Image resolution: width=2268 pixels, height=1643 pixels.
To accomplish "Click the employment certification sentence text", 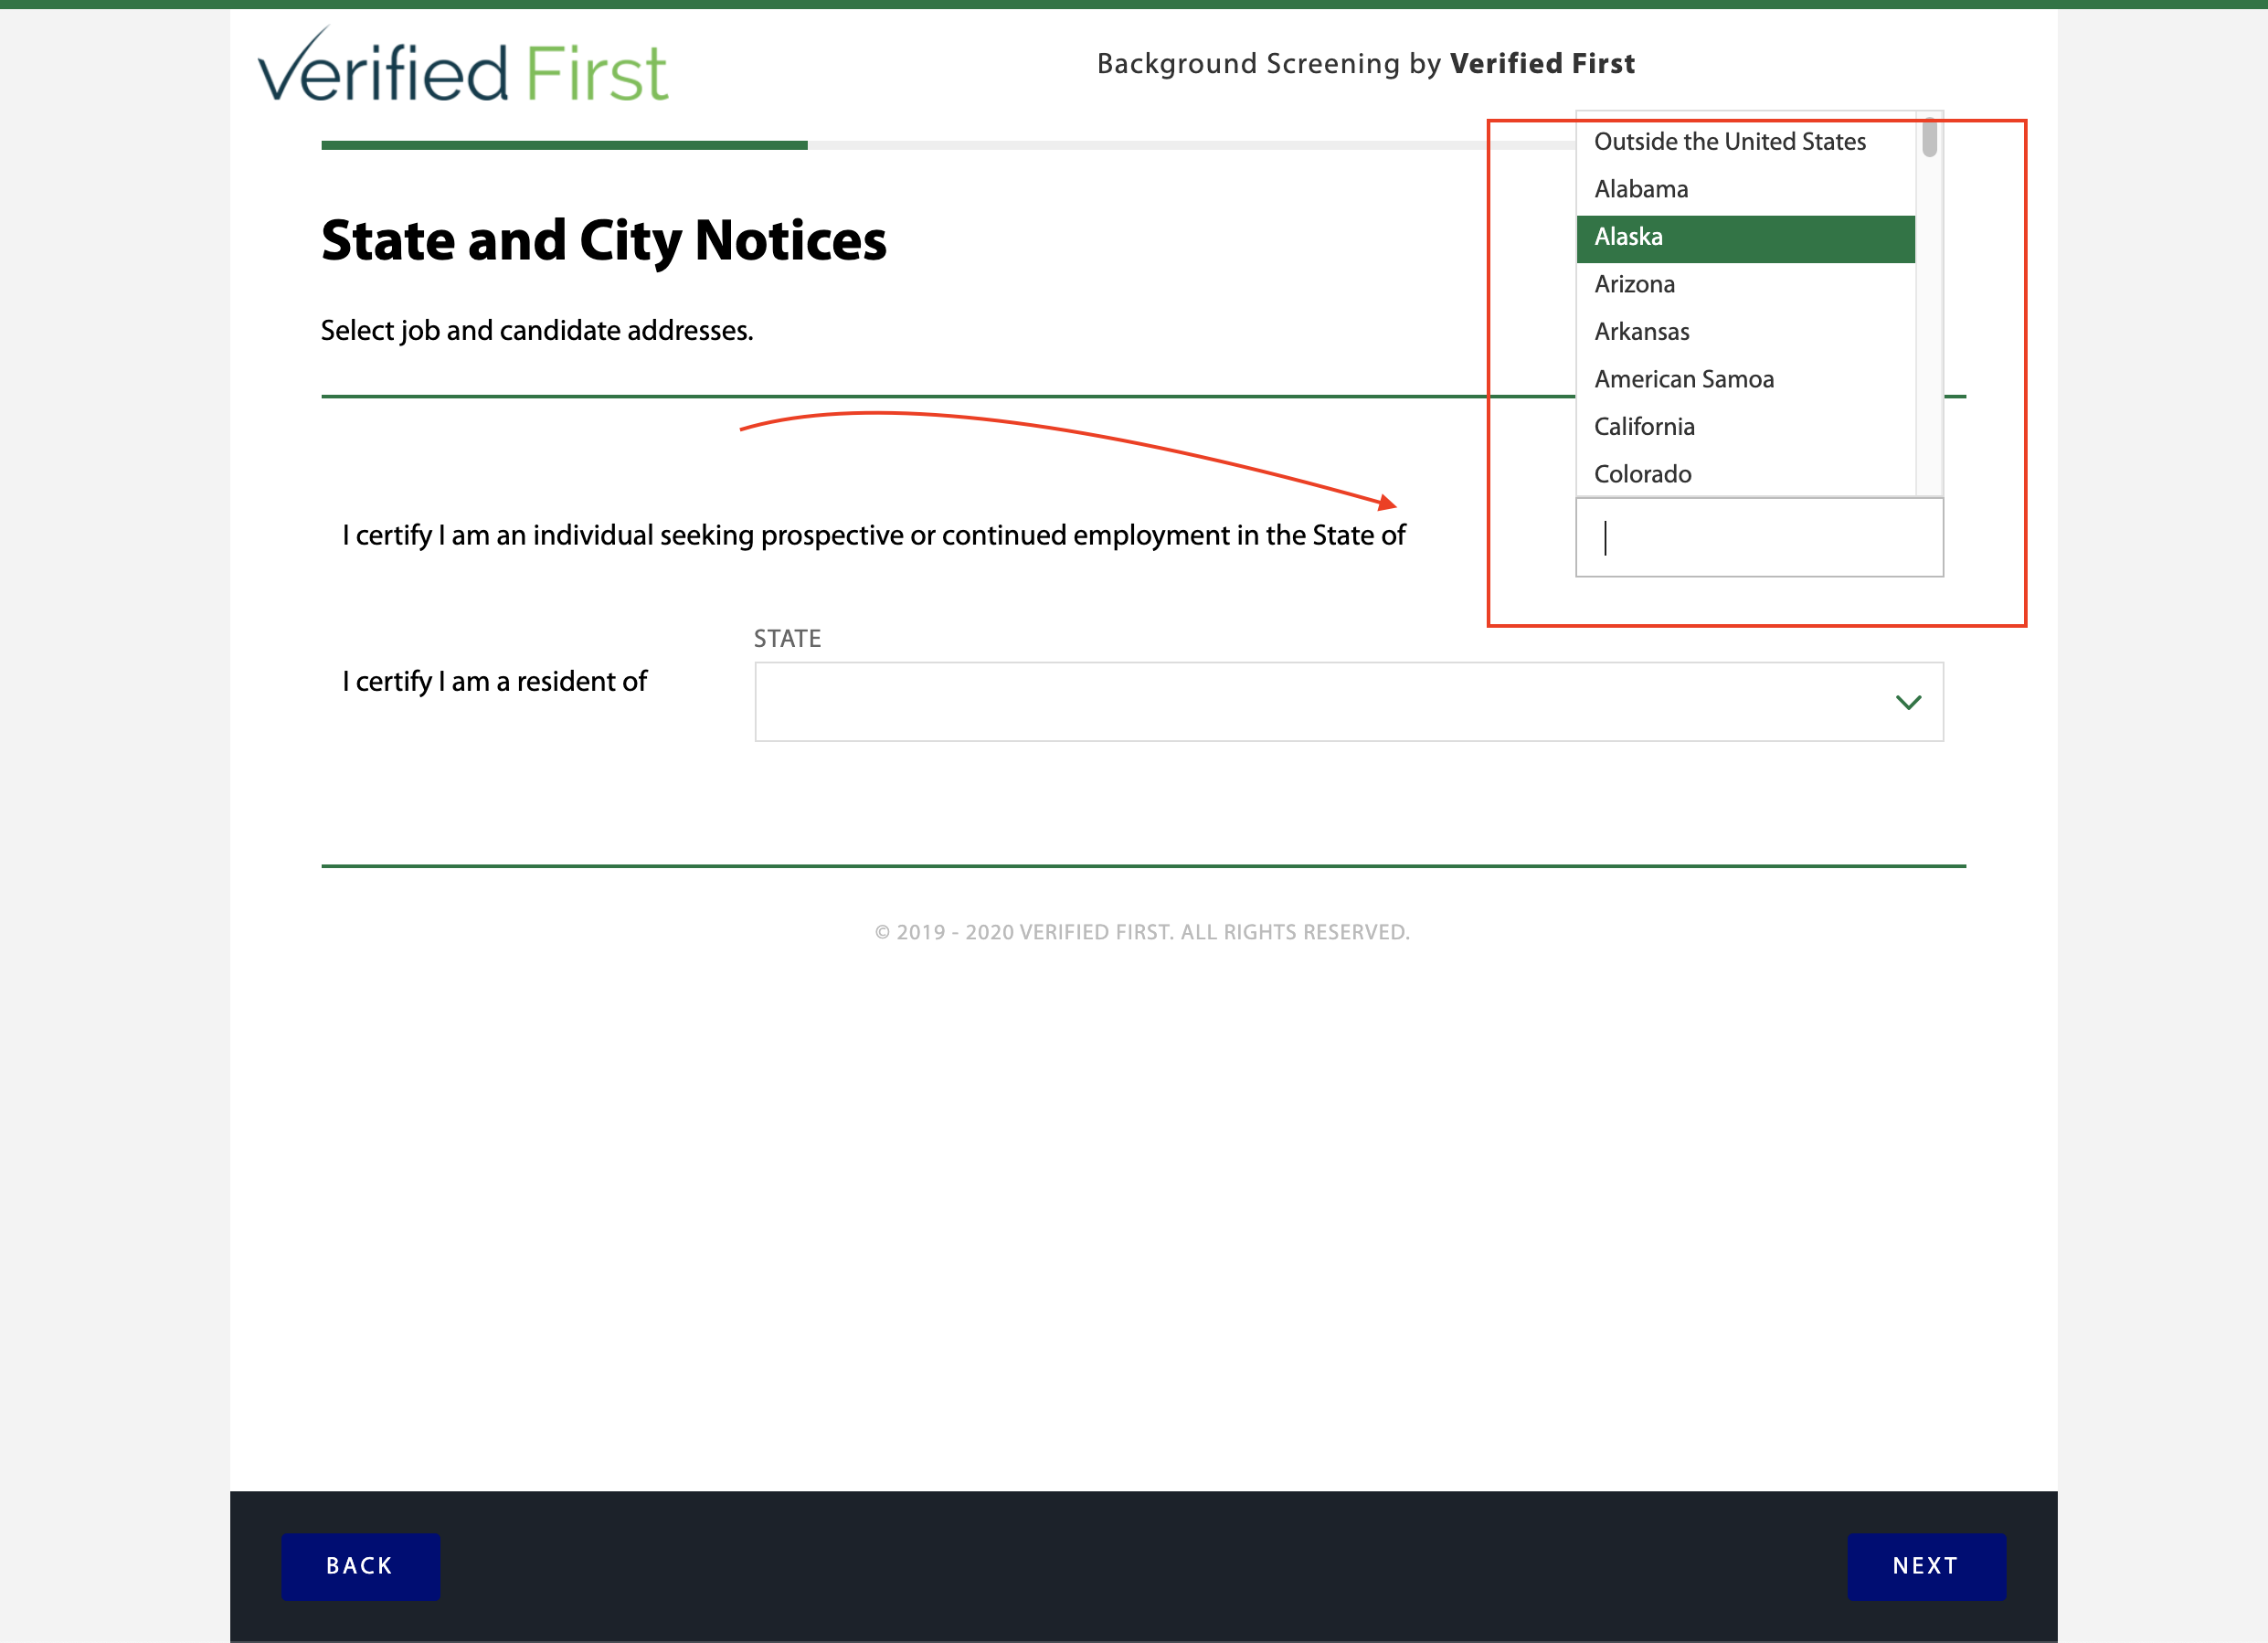I will coord(873,535).
